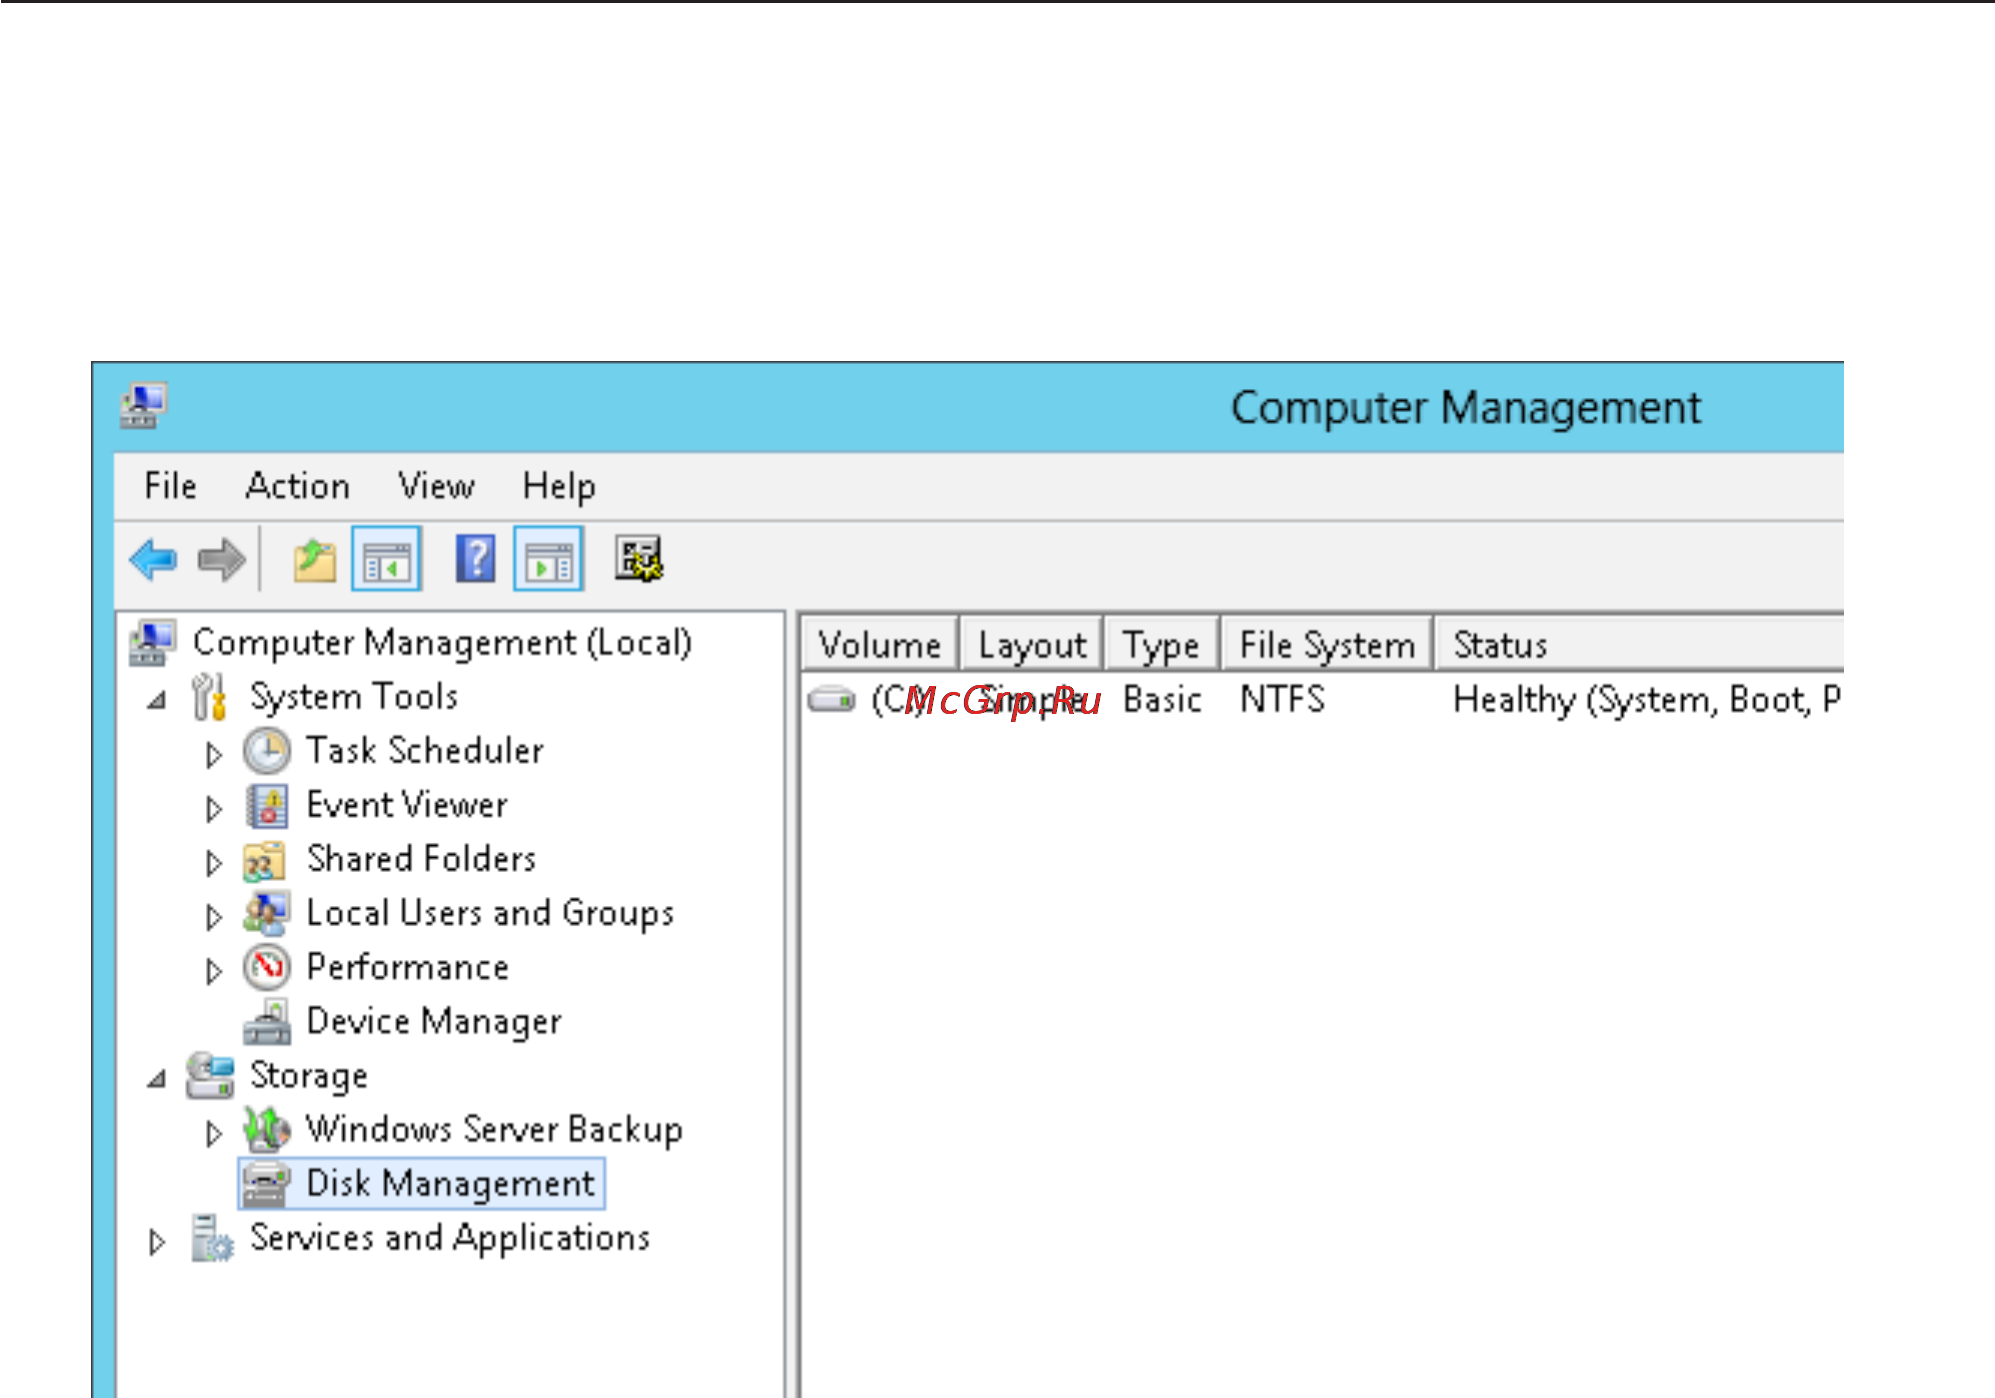
Task: Select Windows Server Backup label
Action: pos(494,1129)
